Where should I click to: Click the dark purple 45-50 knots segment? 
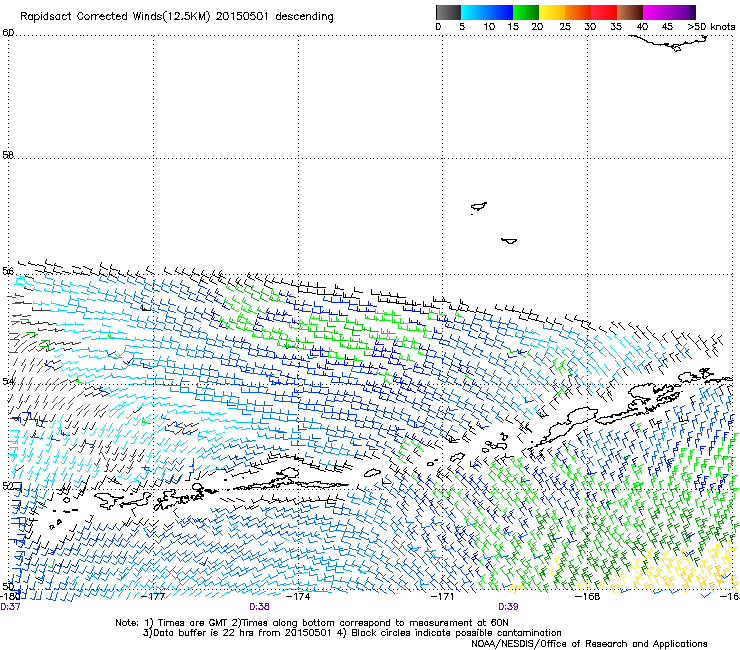click(682, 12)
